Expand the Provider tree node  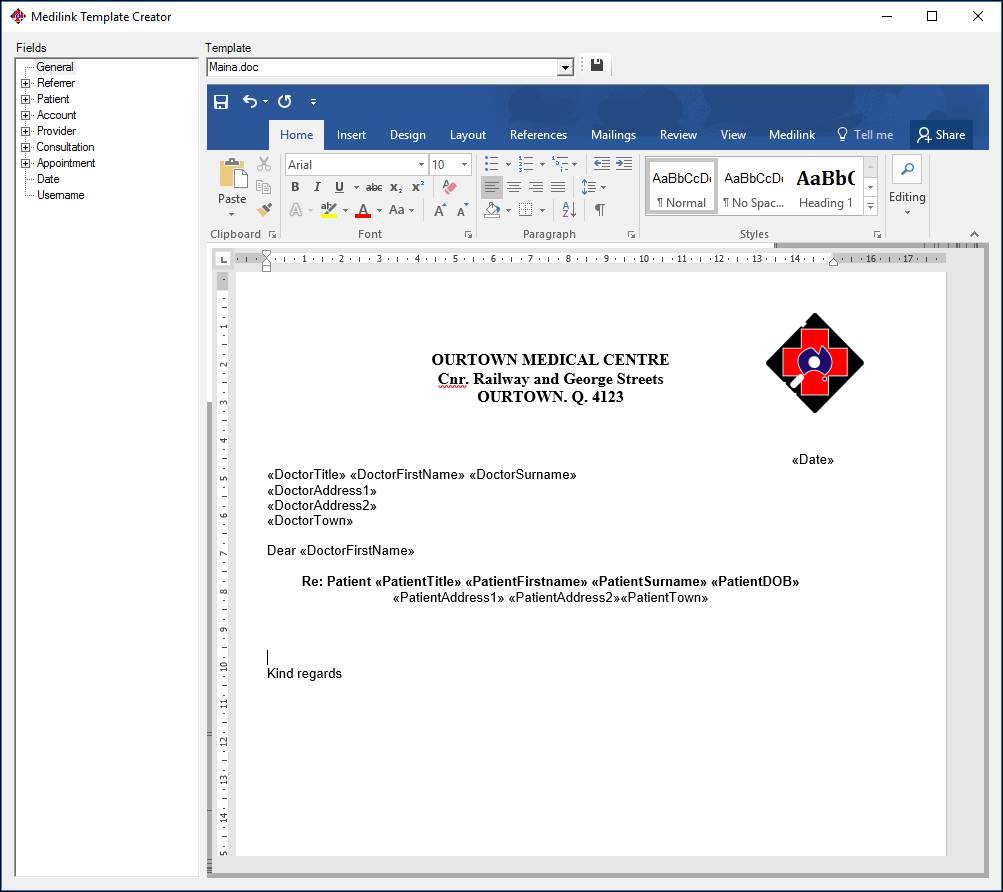tap(26, 131)
